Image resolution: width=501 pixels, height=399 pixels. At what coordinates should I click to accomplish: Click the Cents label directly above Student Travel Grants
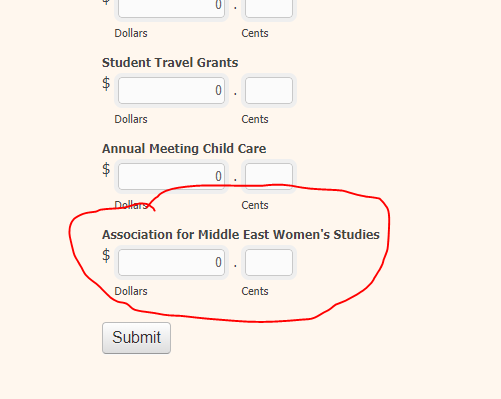coord(255,33)
